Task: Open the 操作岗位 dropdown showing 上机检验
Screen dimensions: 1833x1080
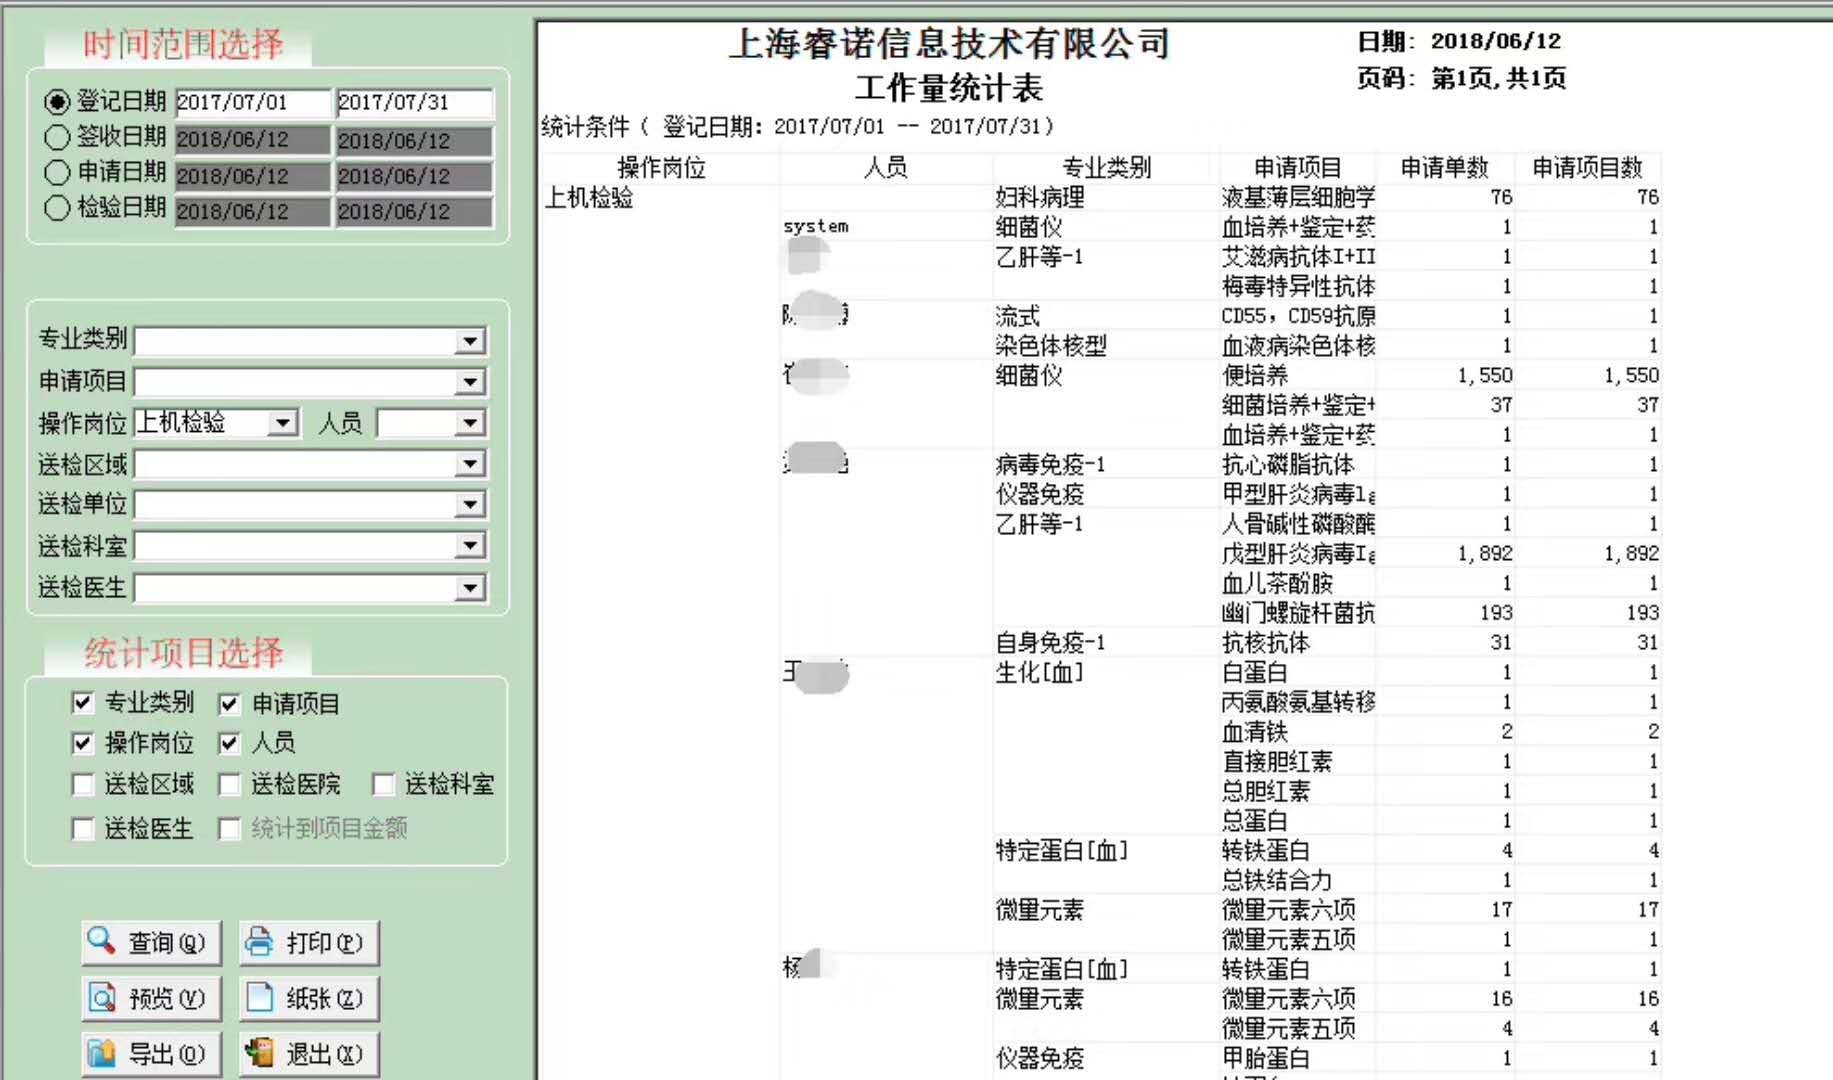Action: [x=283, y=424]
